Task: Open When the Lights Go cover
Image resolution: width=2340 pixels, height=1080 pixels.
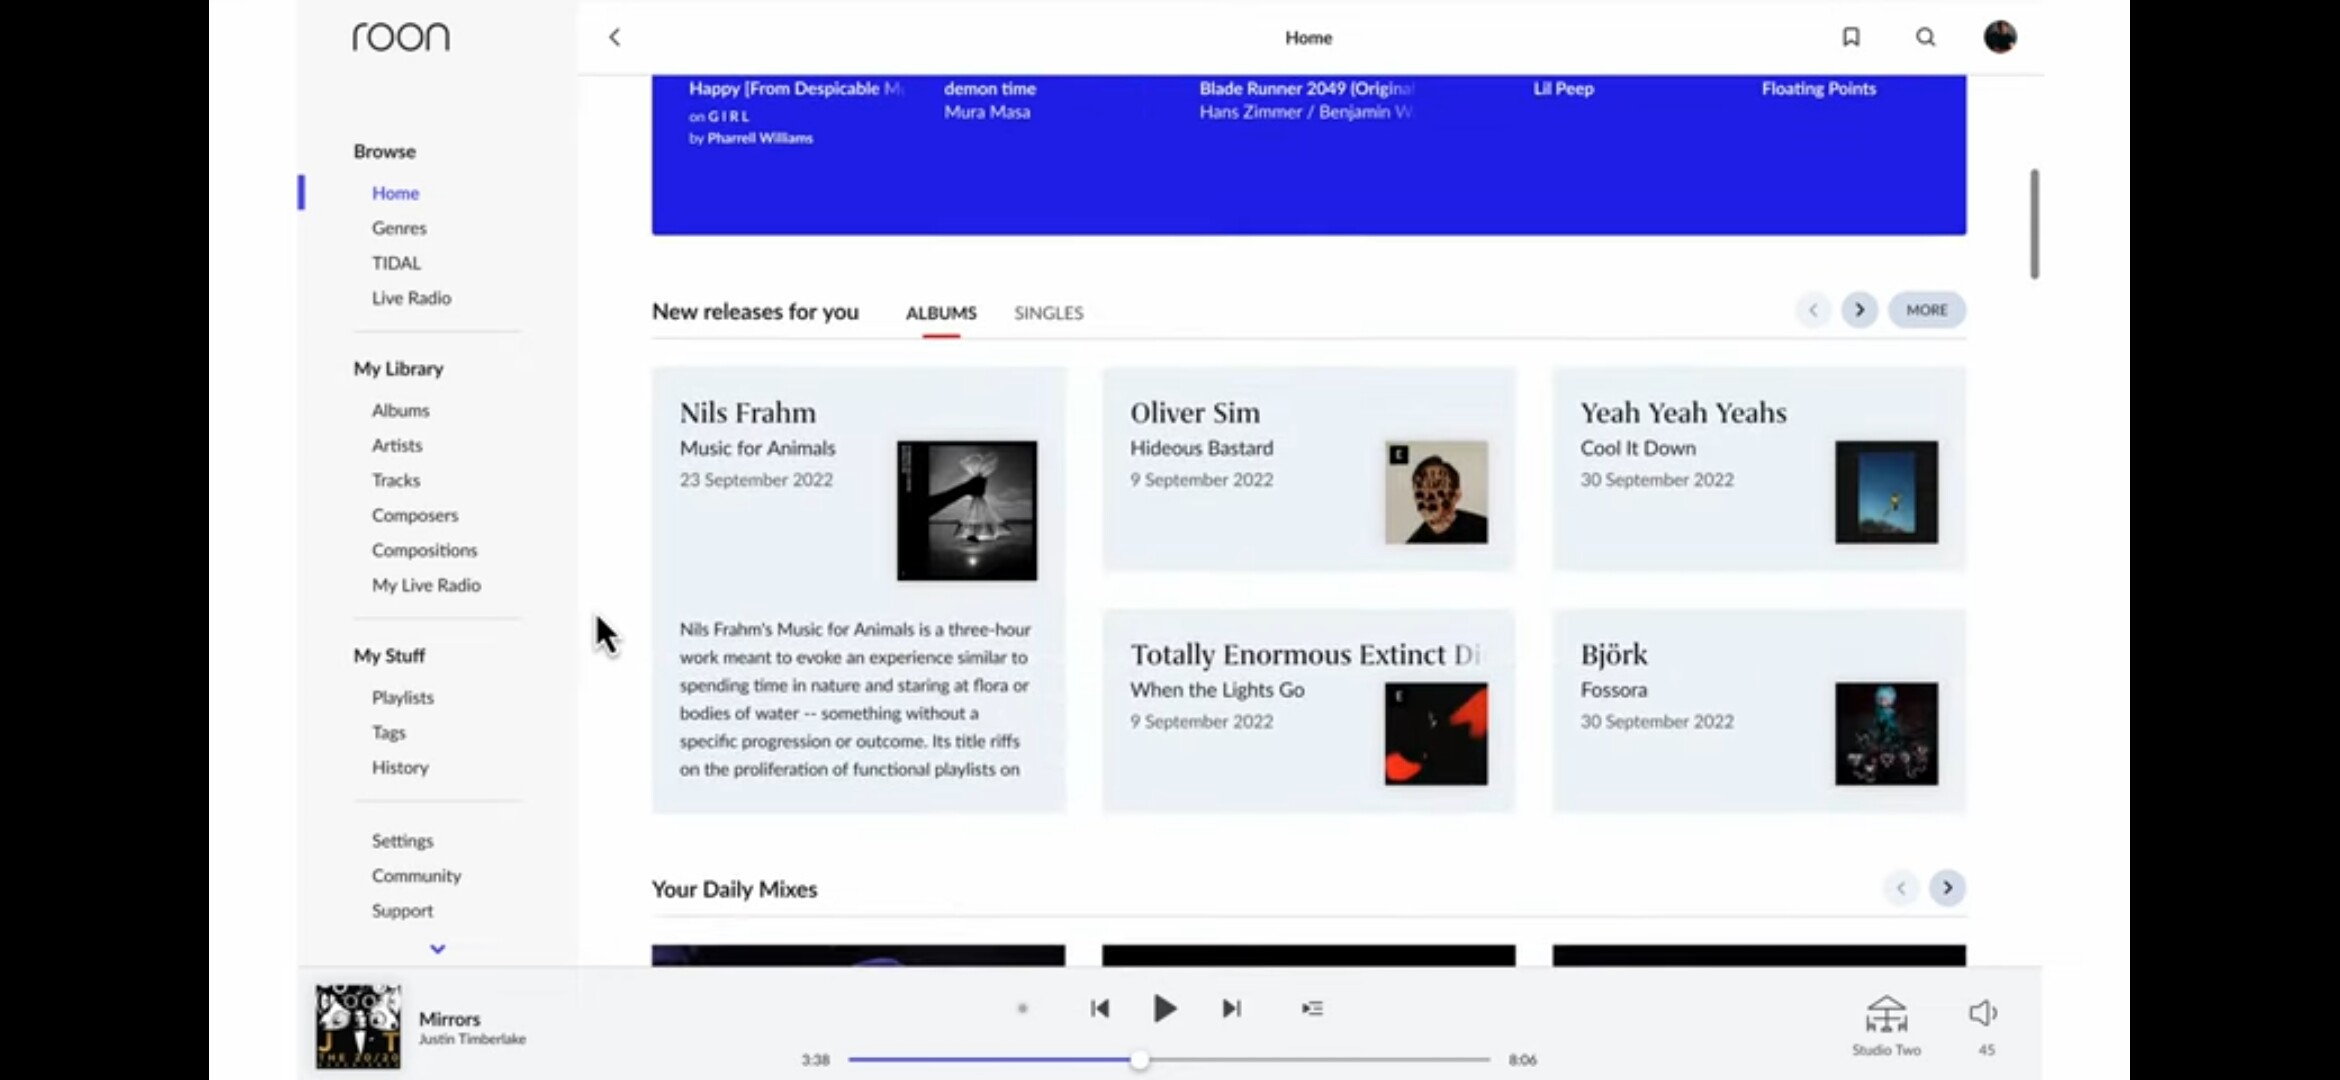Action: coord(1436,733)
